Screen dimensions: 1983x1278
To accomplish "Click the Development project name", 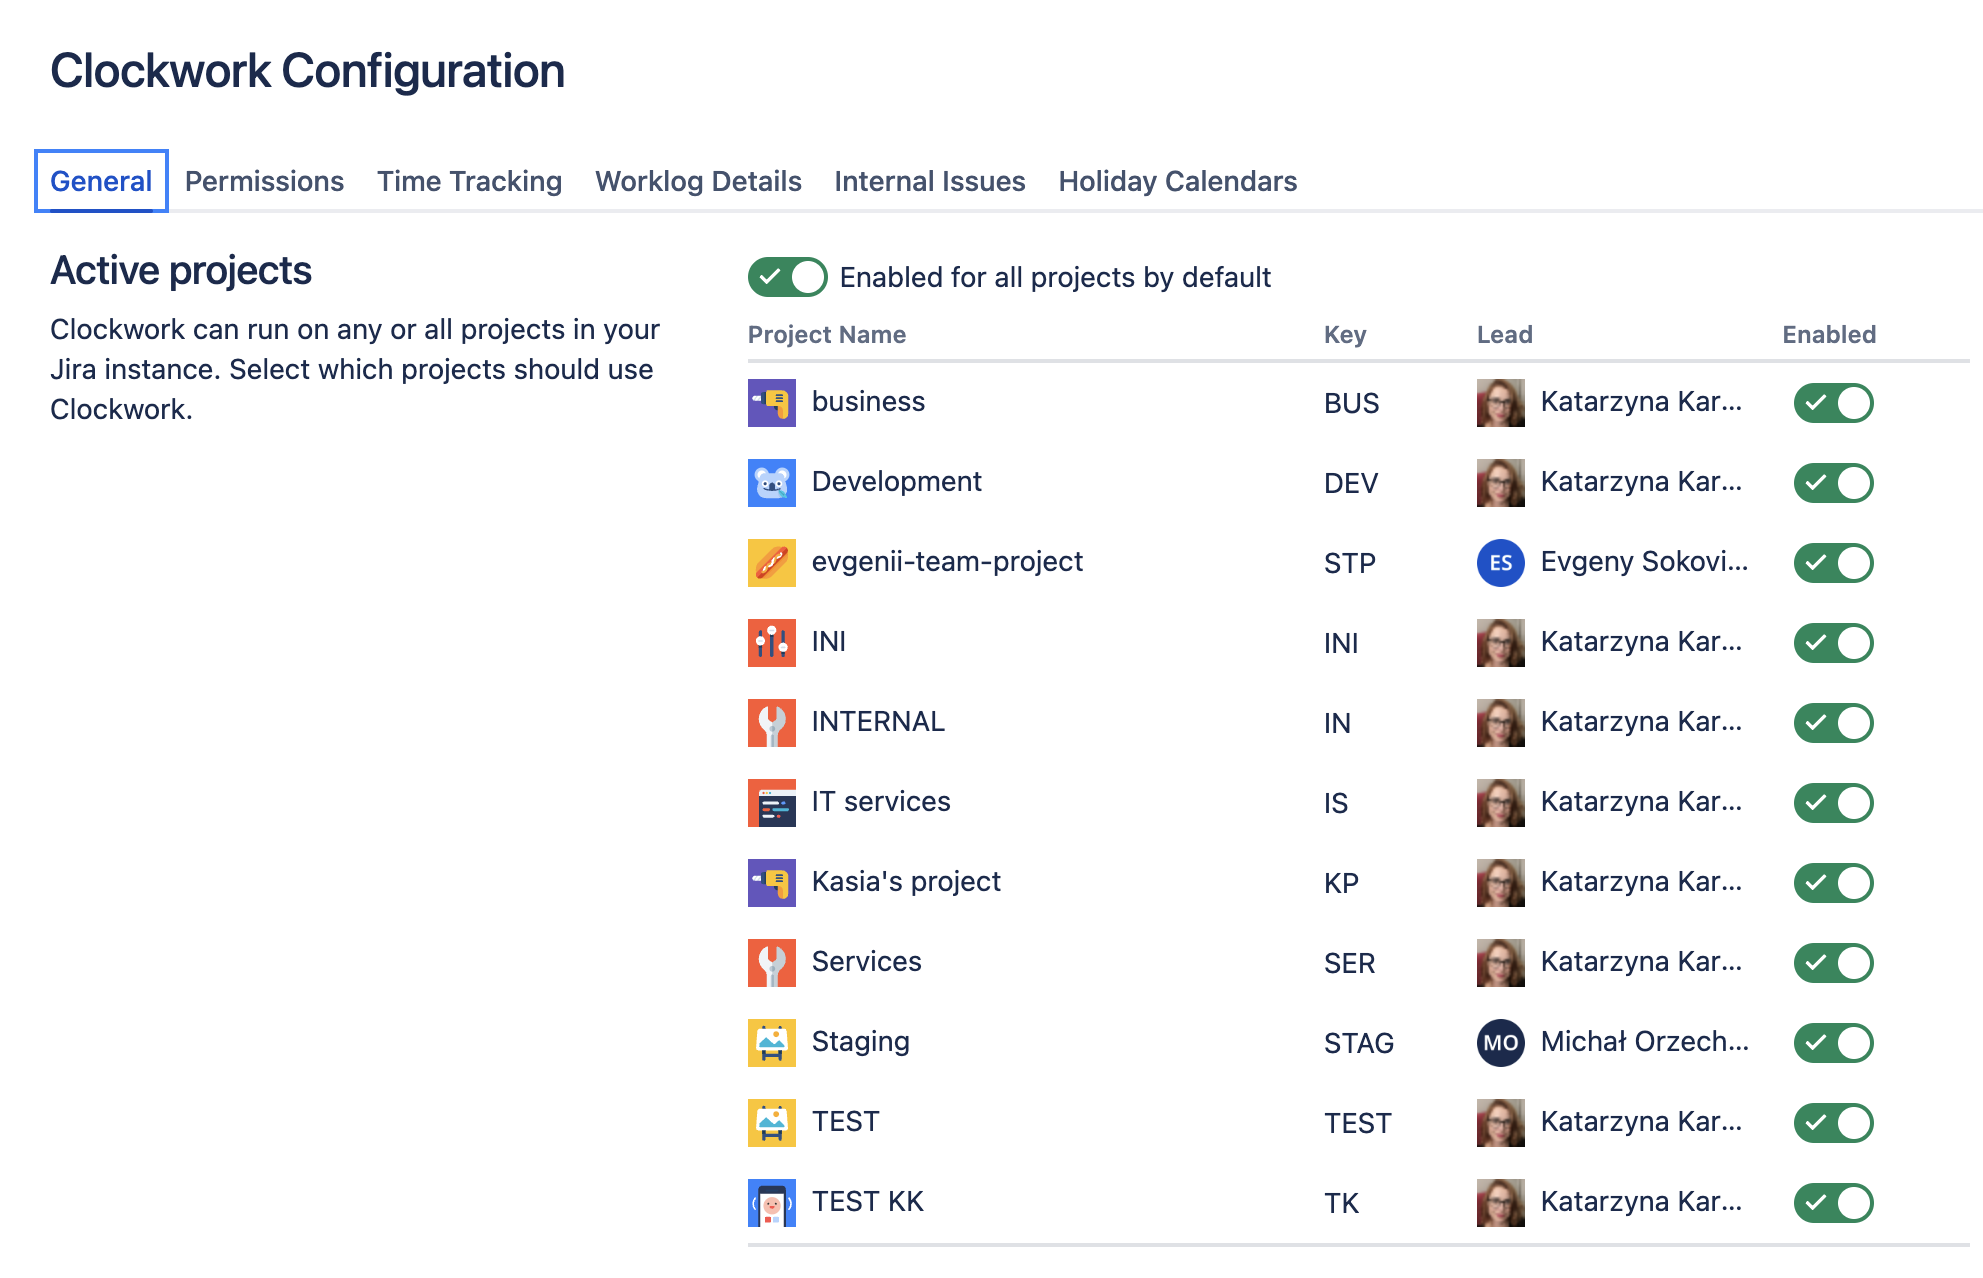I will pyautogui.click(x=896, y=482).
